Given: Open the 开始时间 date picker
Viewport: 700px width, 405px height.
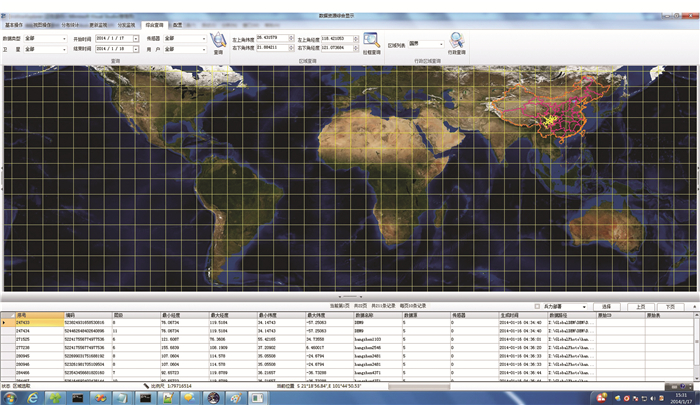Looking at the screenshot, I should point(135,37).
